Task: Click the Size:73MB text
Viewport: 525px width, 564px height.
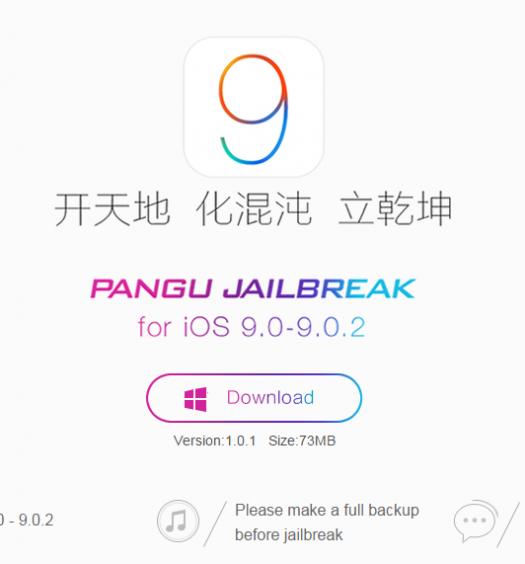Action: (x=302, y=441)
